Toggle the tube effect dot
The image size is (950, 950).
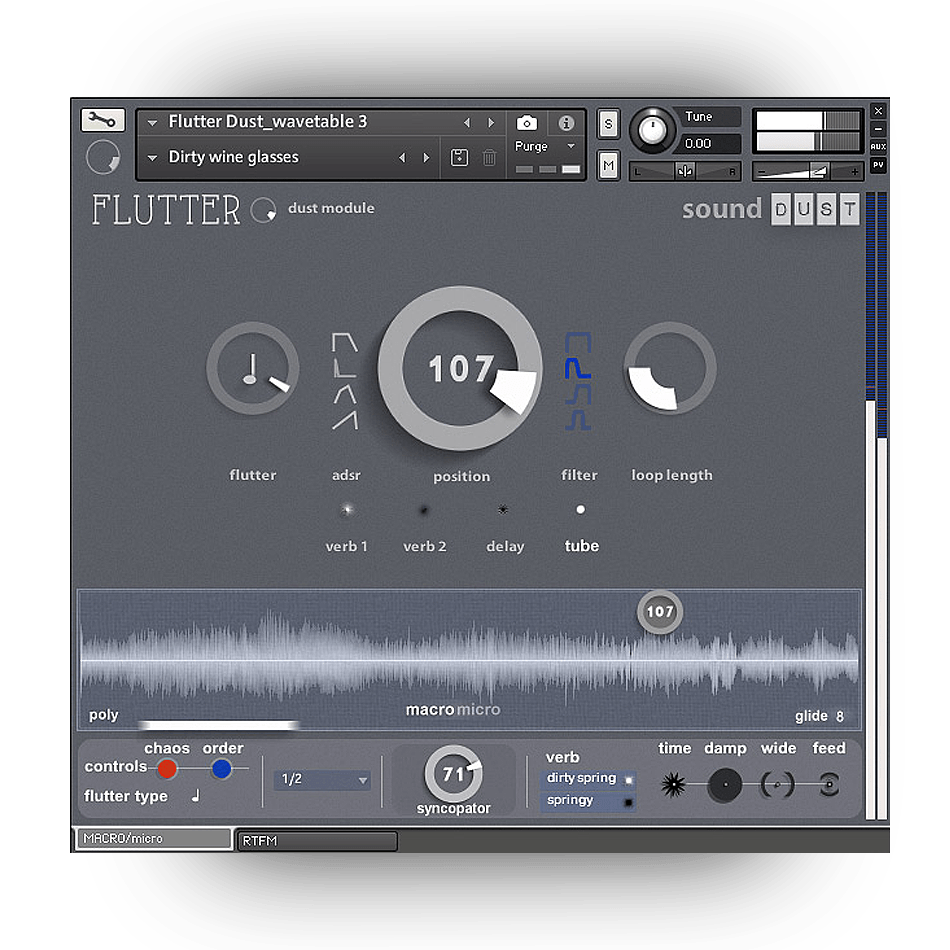(580, 510)
